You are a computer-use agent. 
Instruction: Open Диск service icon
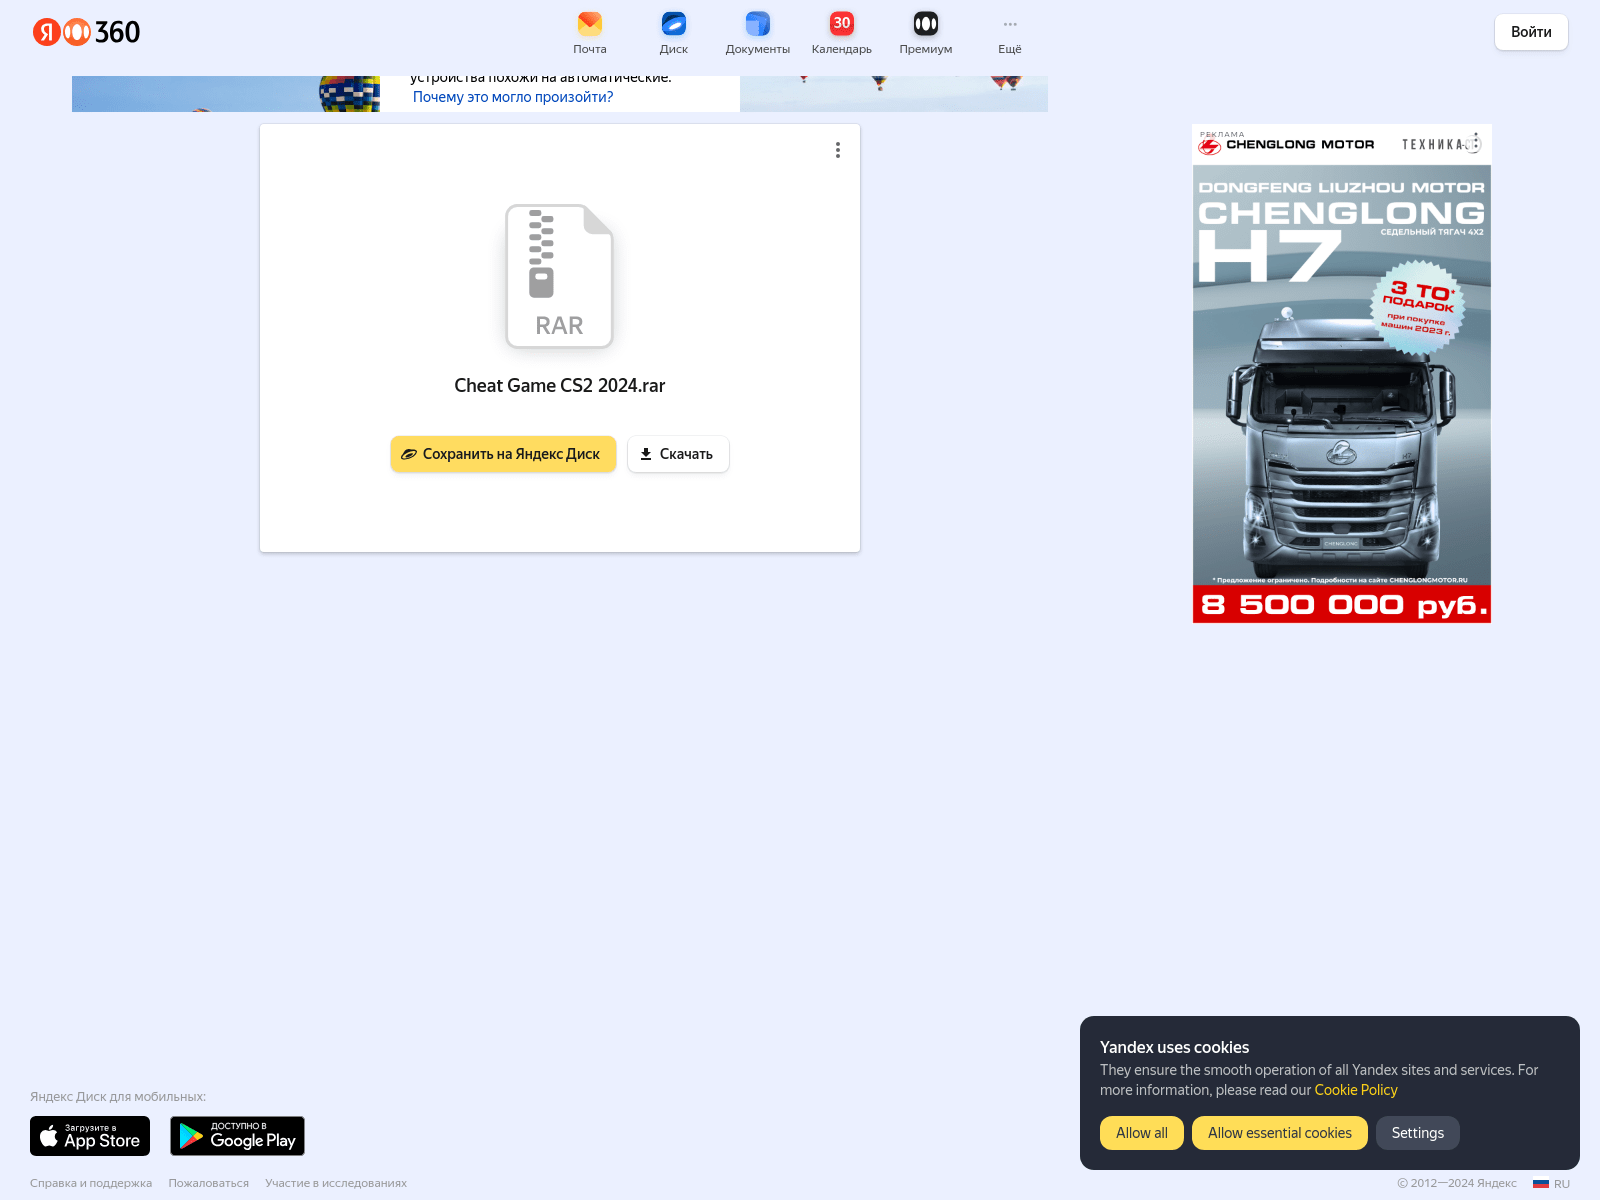point(674,33)
